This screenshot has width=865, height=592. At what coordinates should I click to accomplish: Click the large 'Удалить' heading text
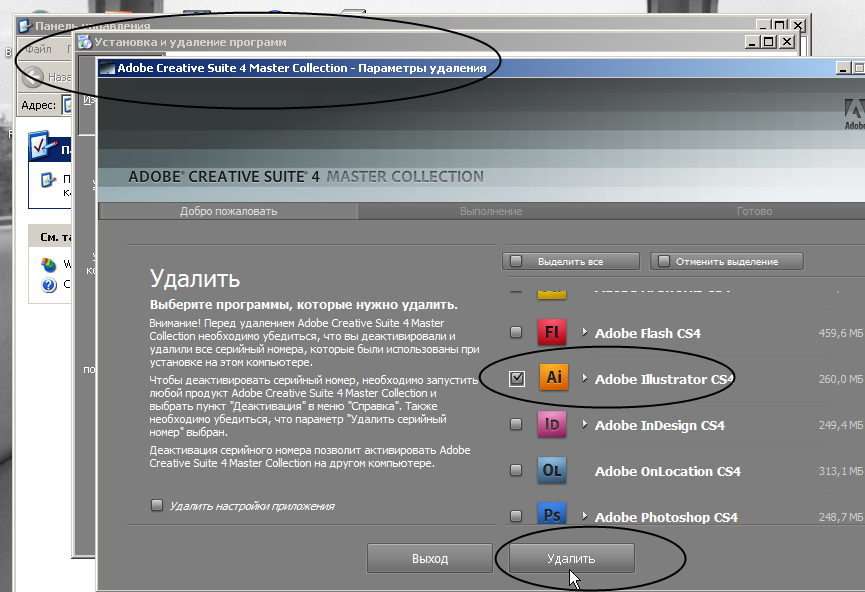(x=195, y=279)
